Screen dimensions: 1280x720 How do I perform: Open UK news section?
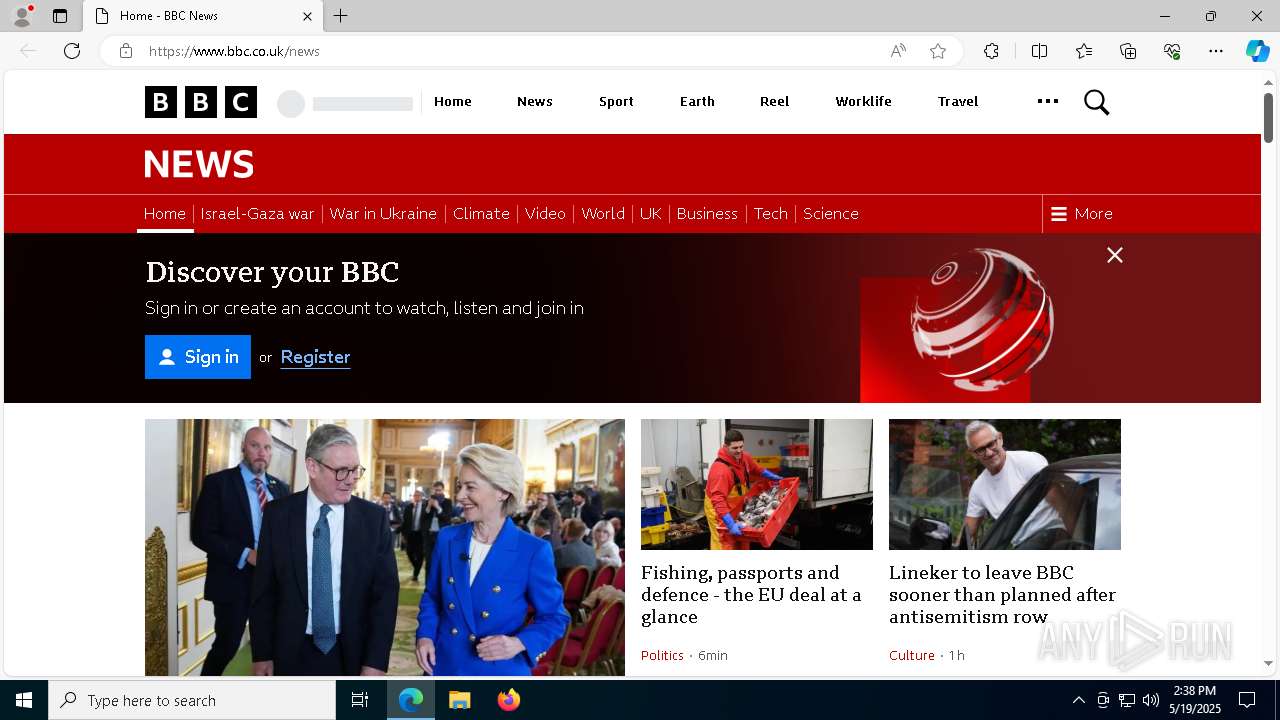[x=651, y=214]
